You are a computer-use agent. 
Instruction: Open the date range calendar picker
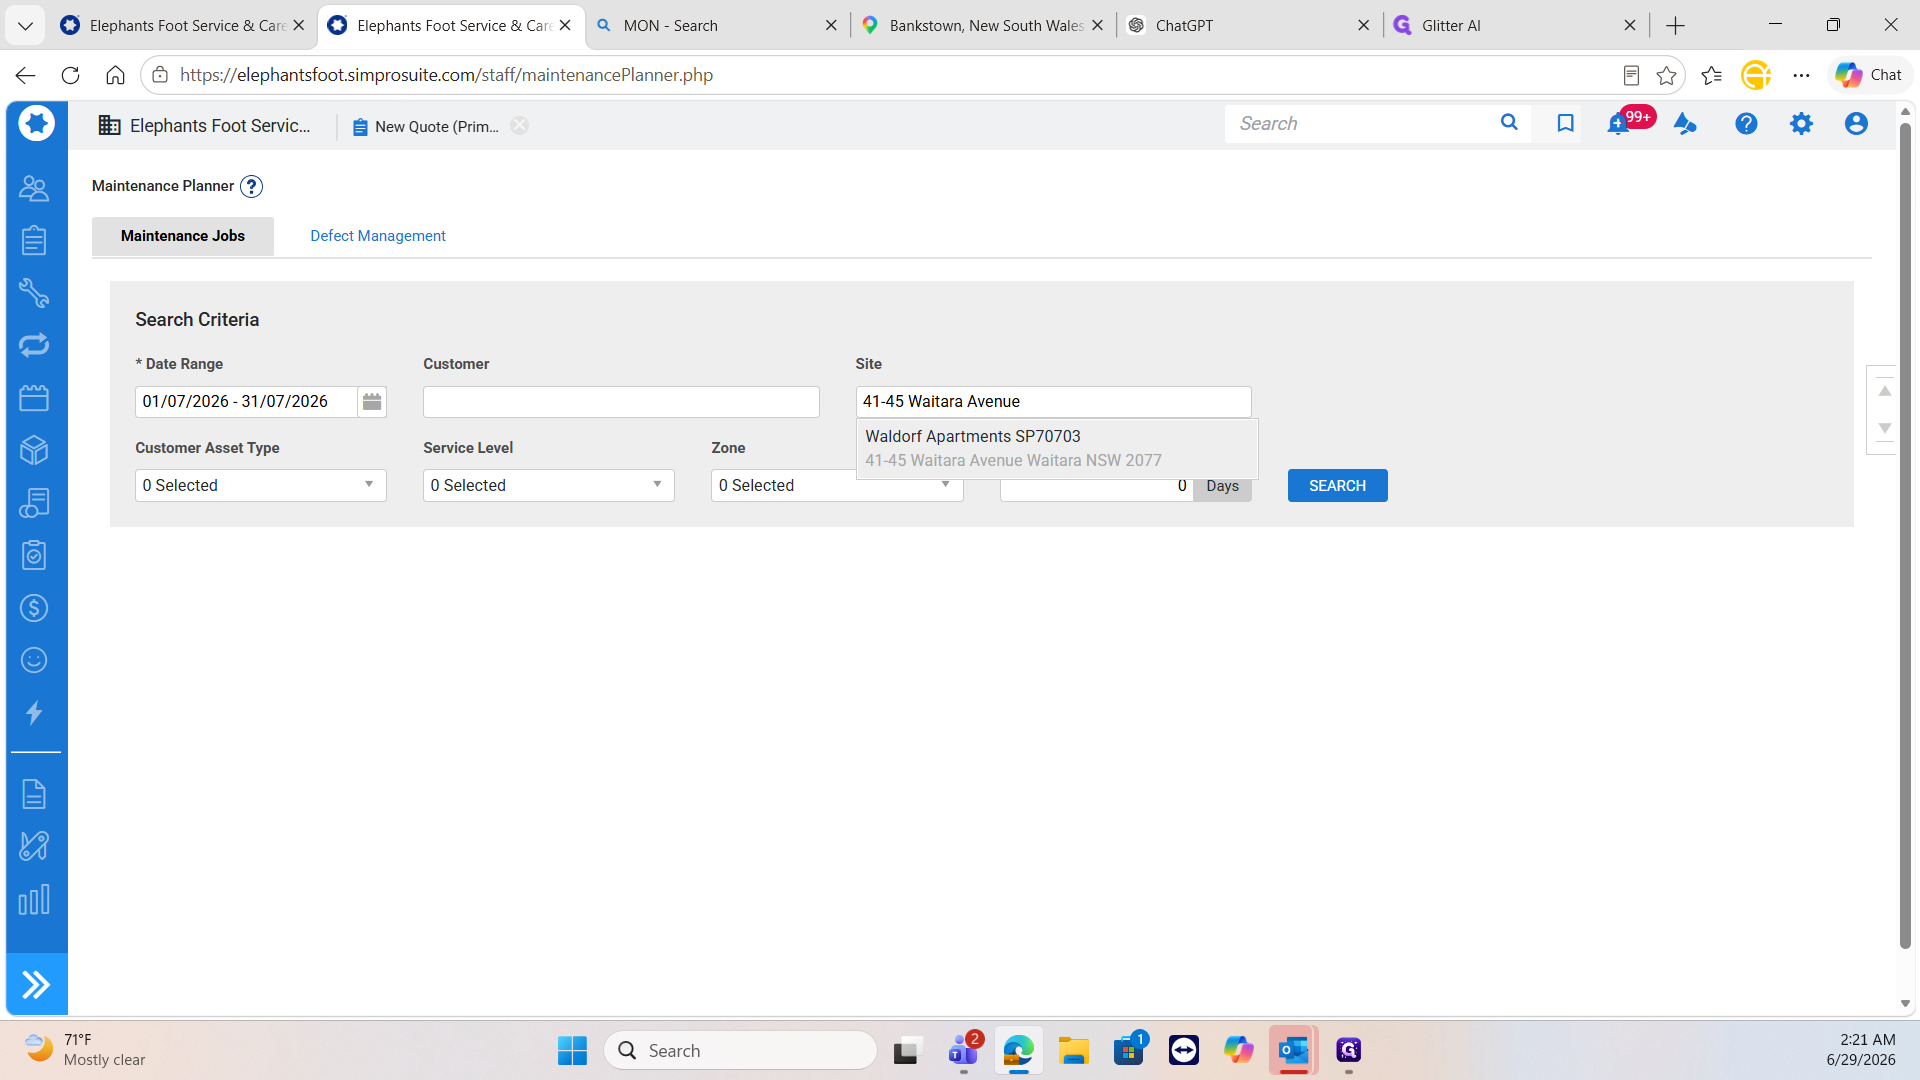tap(372, 402)
